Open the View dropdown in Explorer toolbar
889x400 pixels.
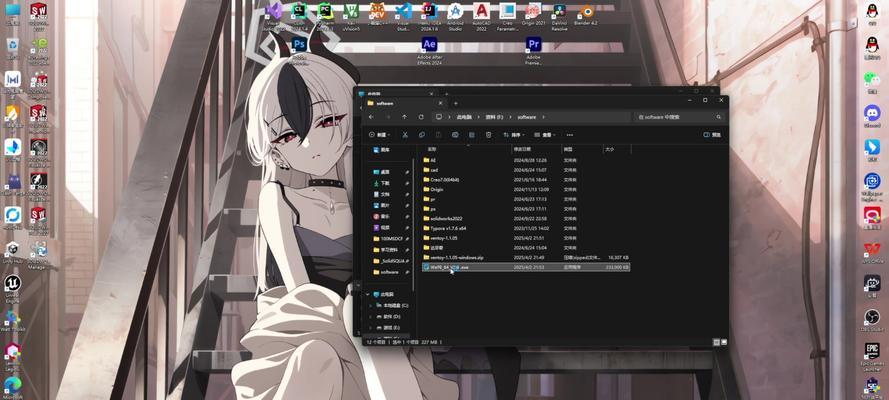(x=544, y=135)
